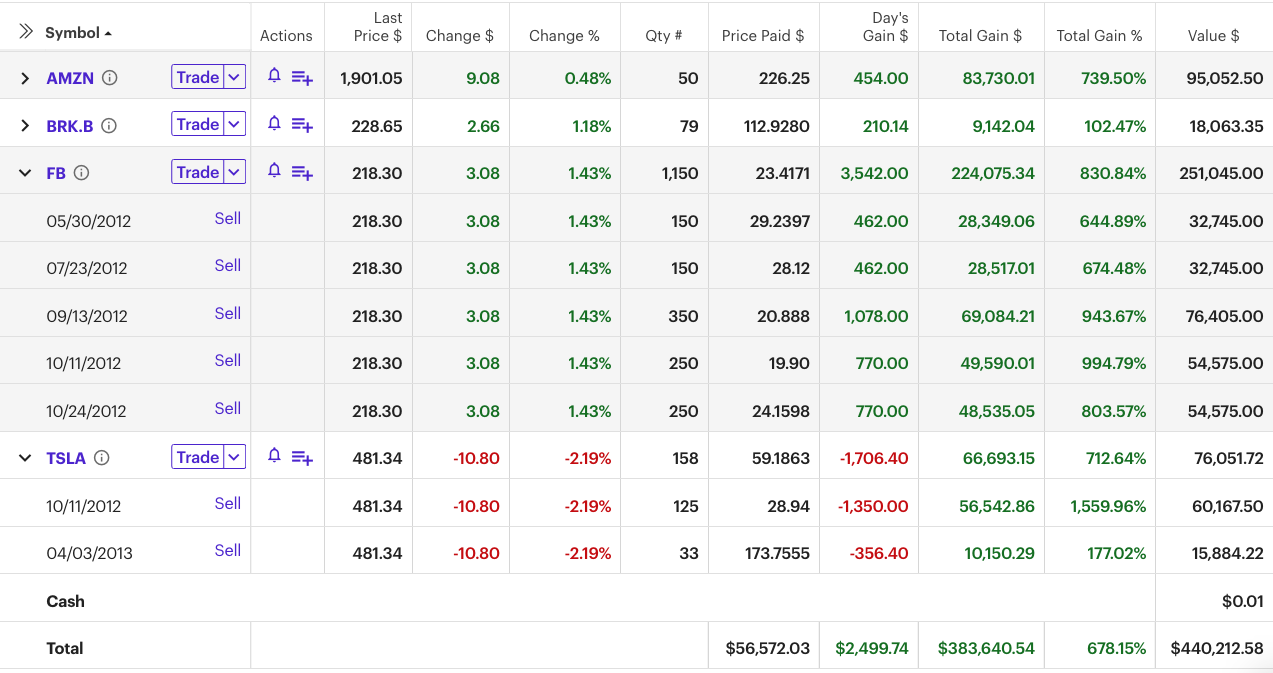Open info icon next to AMZN
The width and height of the screenshot is (1273, 673).
(x=110, y=78)
